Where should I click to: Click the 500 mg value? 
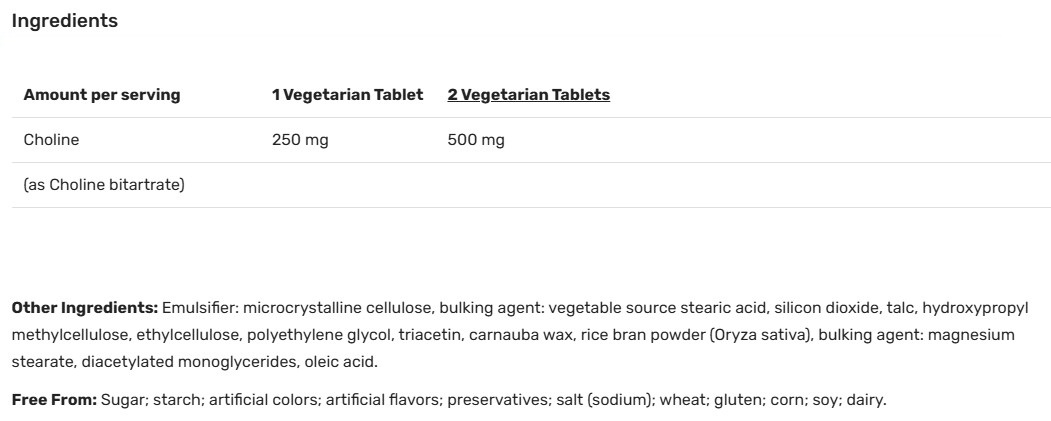(x=476, y=140)
